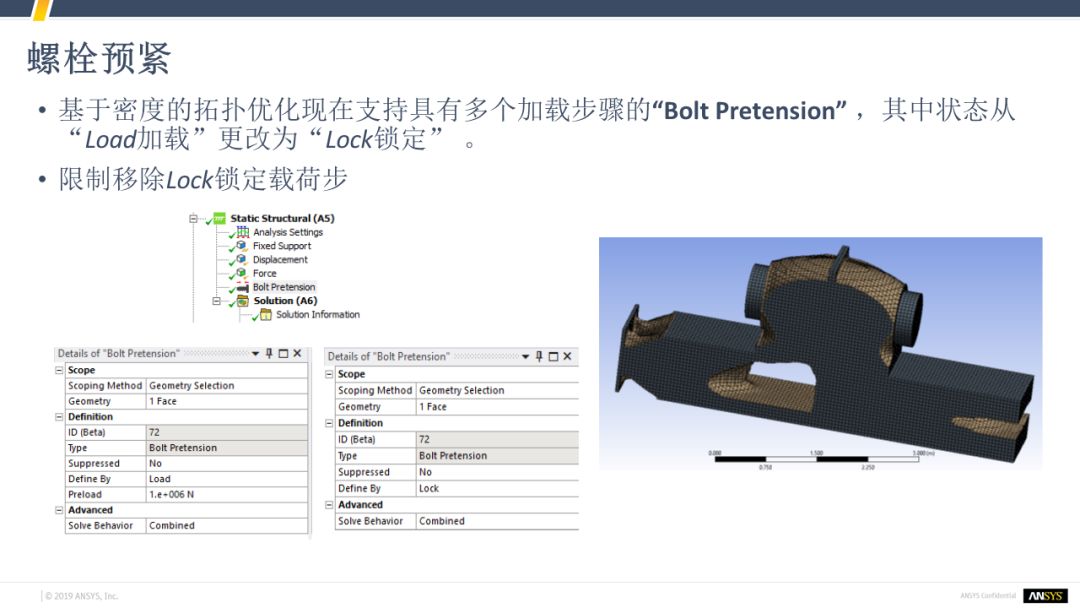Screen dimensions: 1080x608
Task: Click the Fixed Support load icon
Action: [241, 246]
